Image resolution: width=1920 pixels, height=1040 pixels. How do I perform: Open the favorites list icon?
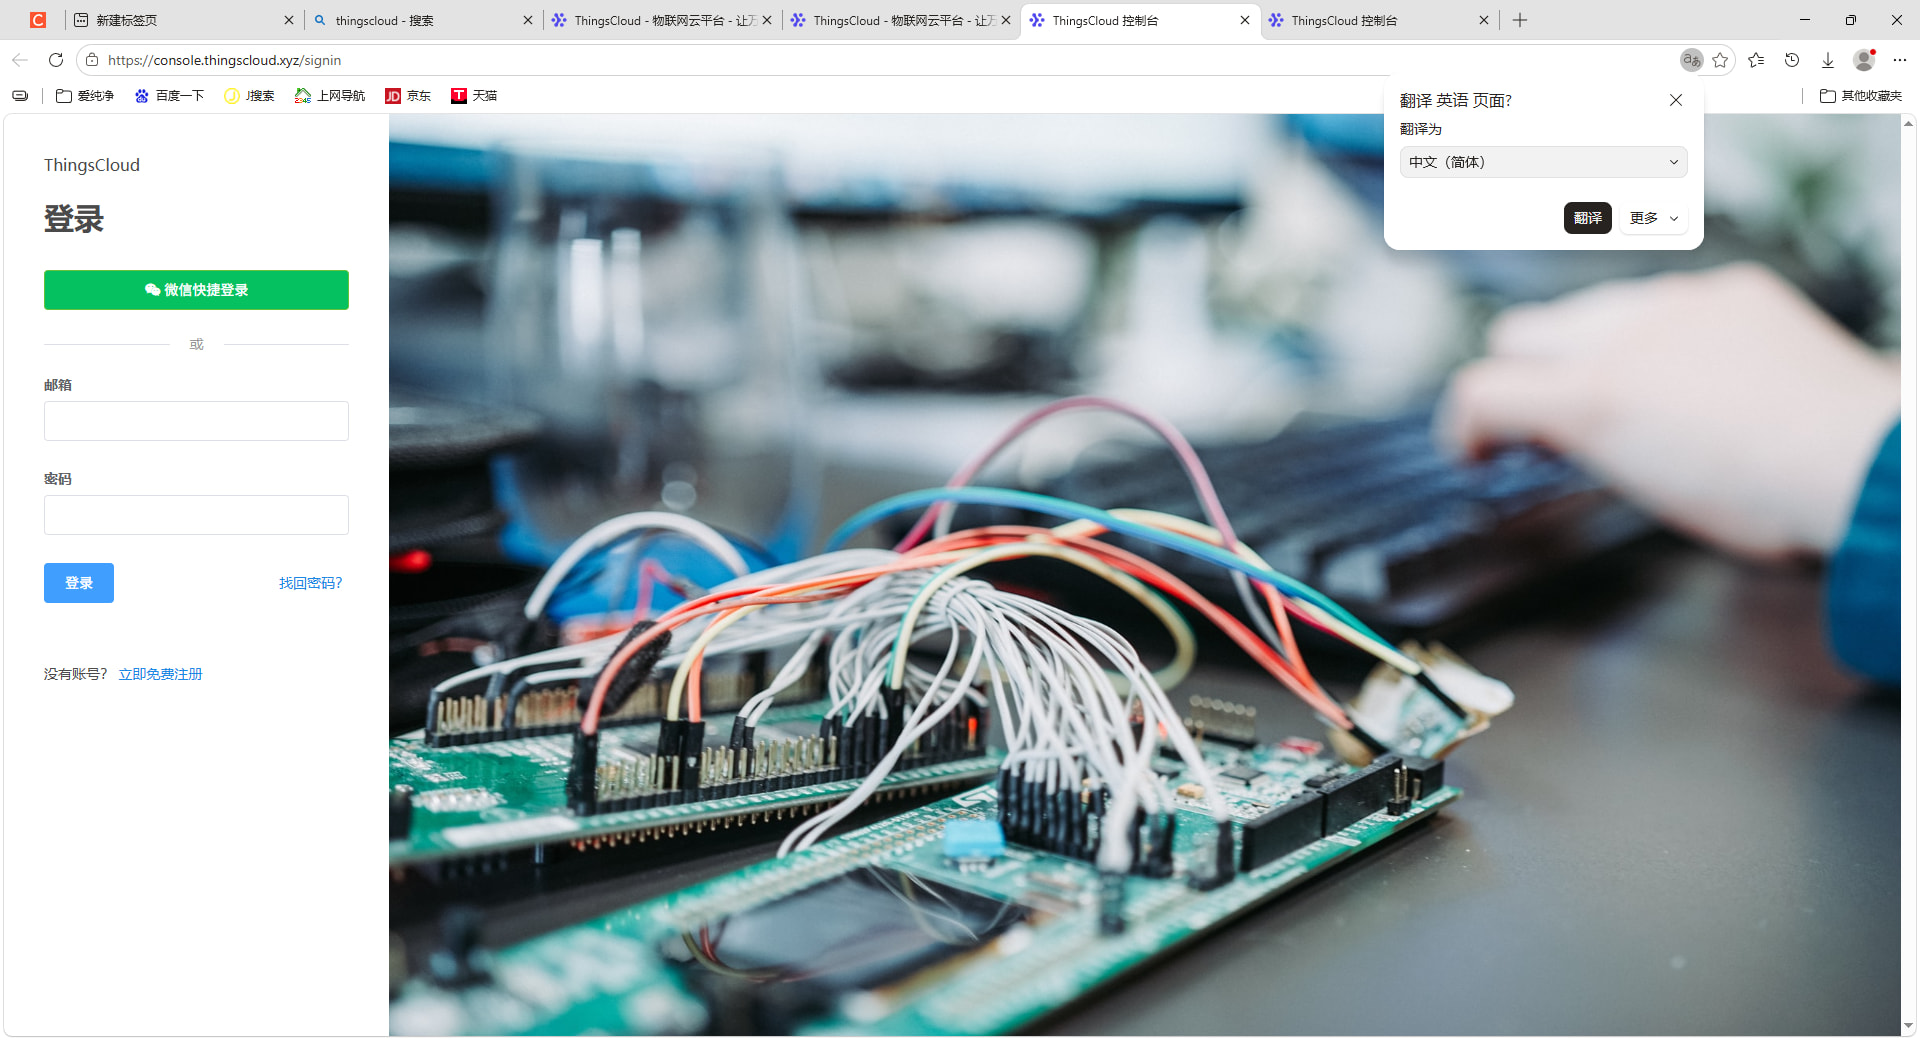tap(1756, 60)
